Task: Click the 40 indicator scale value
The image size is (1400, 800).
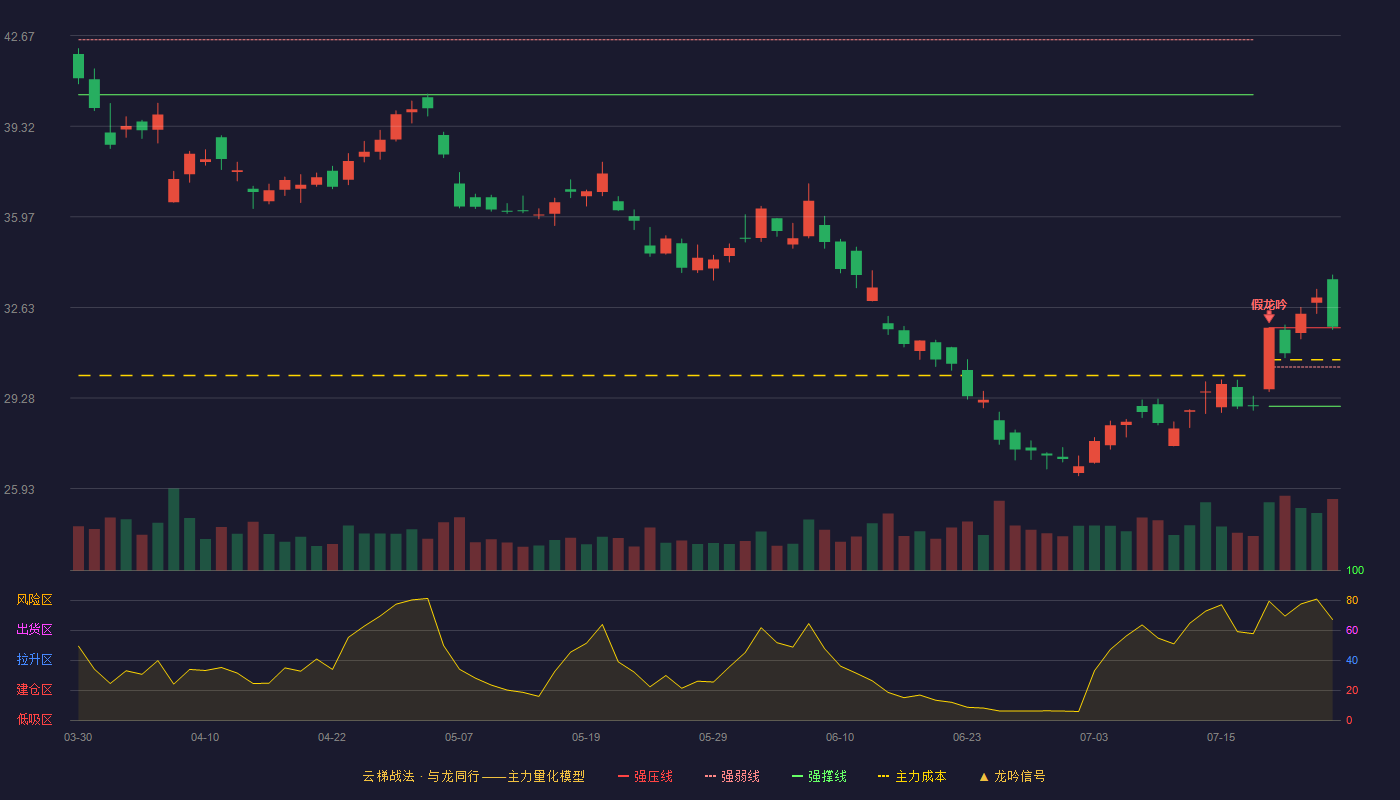Action: coord(1352,660)
